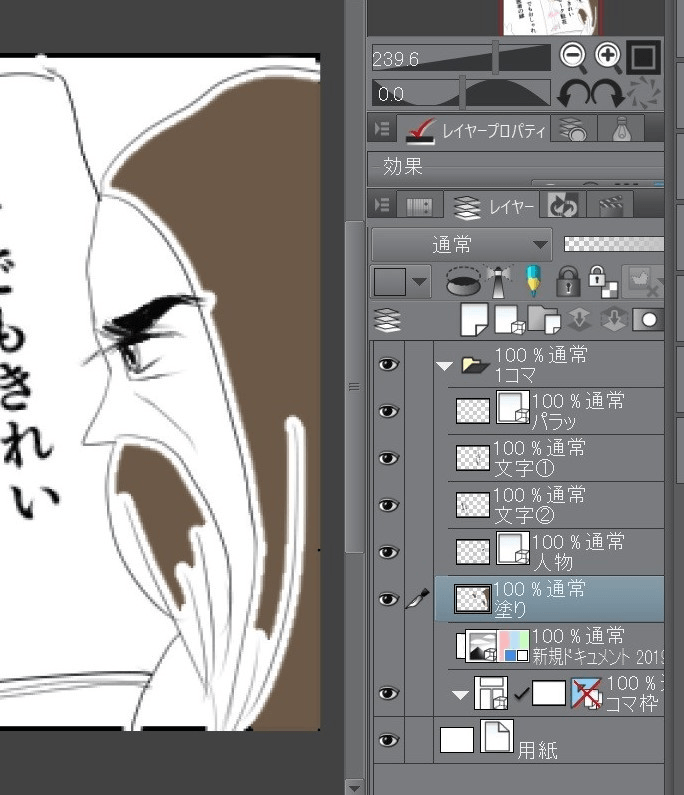This screenshot has width=684, height=795.
Task: Rotate canvas left with counterclockwise arrow
Action: [573, 93]
